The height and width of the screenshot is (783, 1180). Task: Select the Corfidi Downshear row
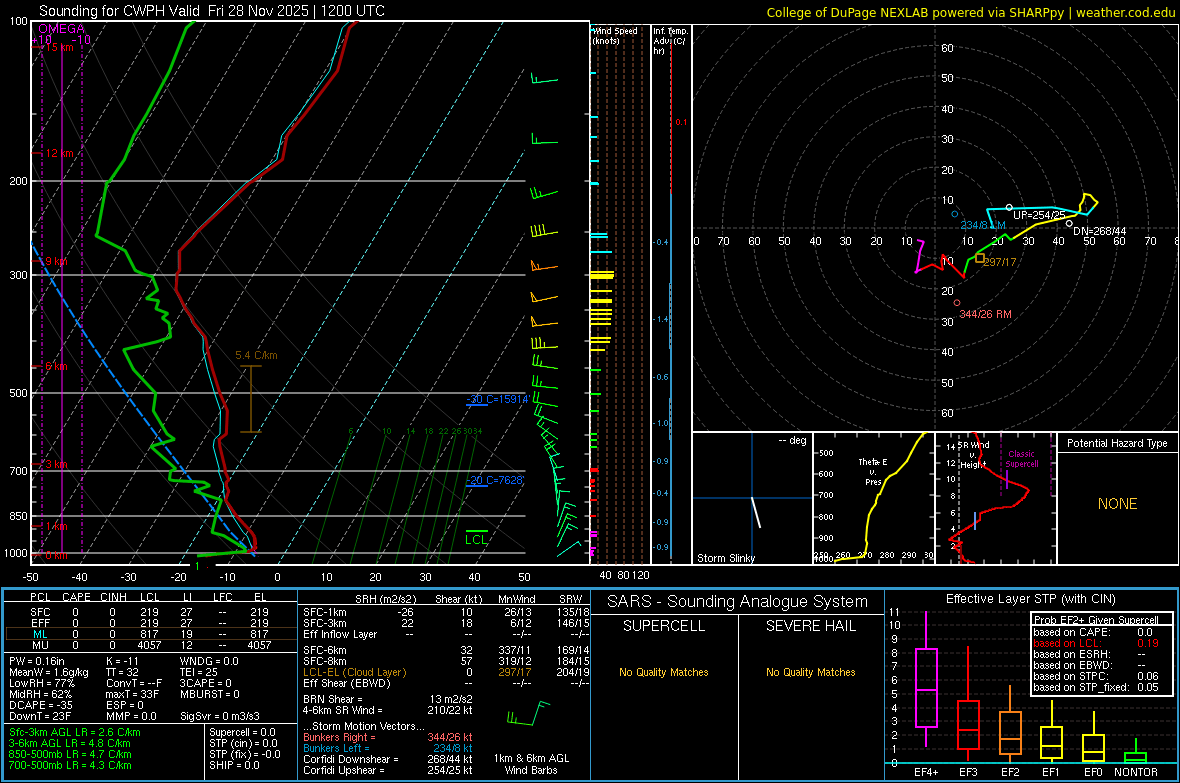click(388, 759)
